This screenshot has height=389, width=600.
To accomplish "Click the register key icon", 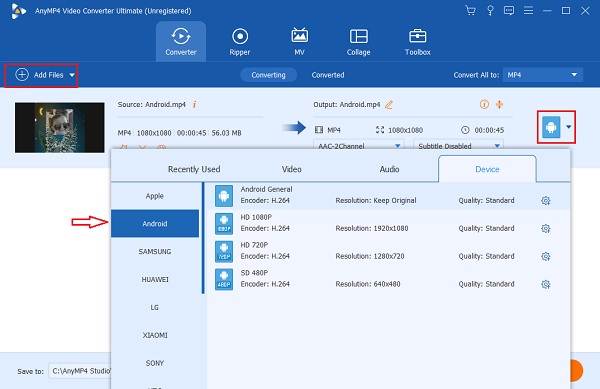I will click(x=490, y=10).
